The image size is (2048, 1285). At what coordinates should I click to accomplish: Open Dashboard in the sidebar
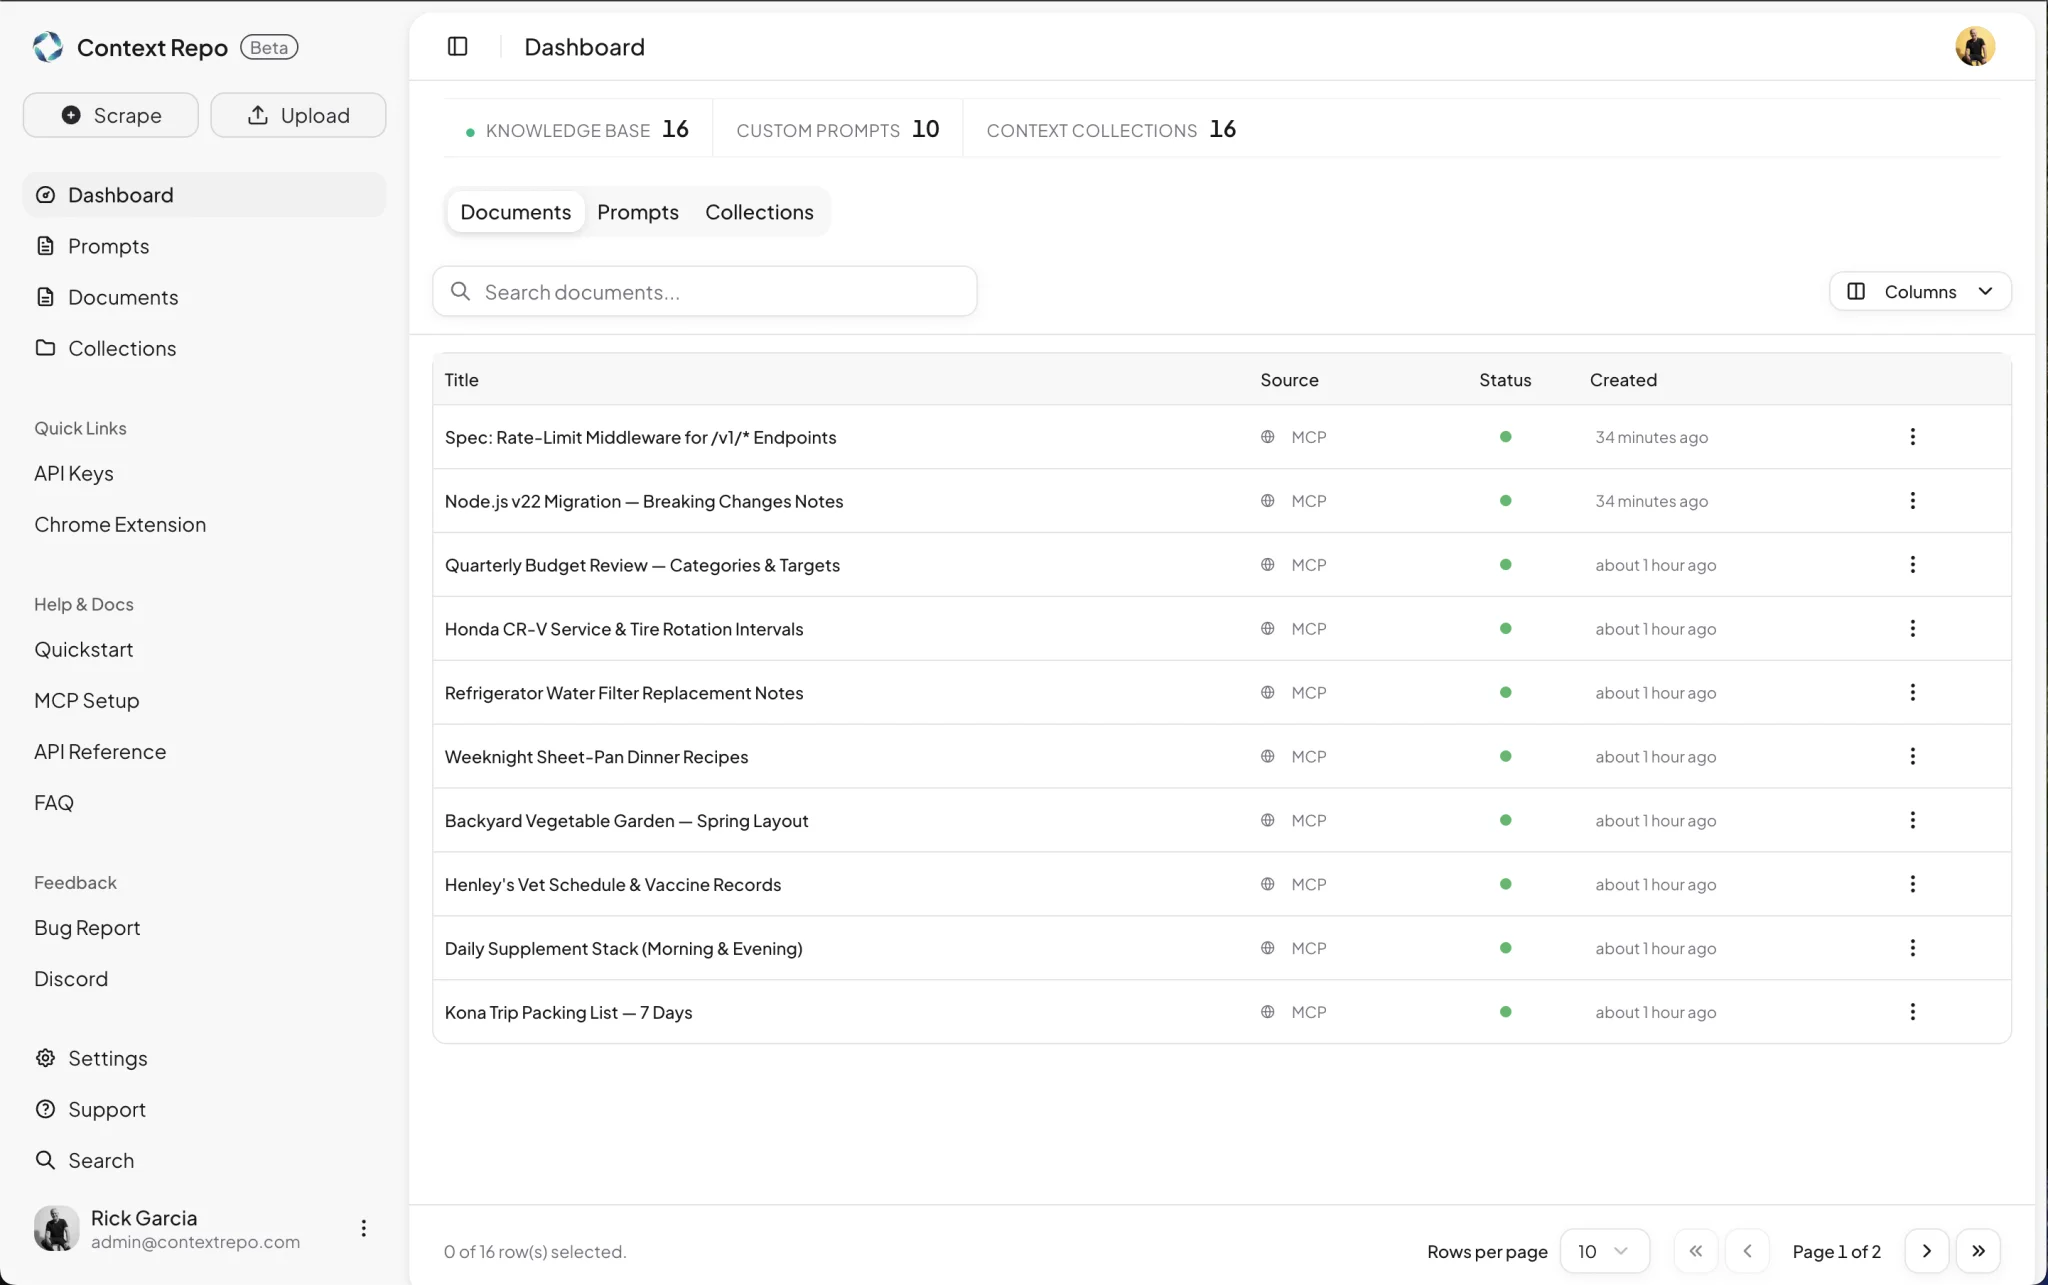pos(204,195)
